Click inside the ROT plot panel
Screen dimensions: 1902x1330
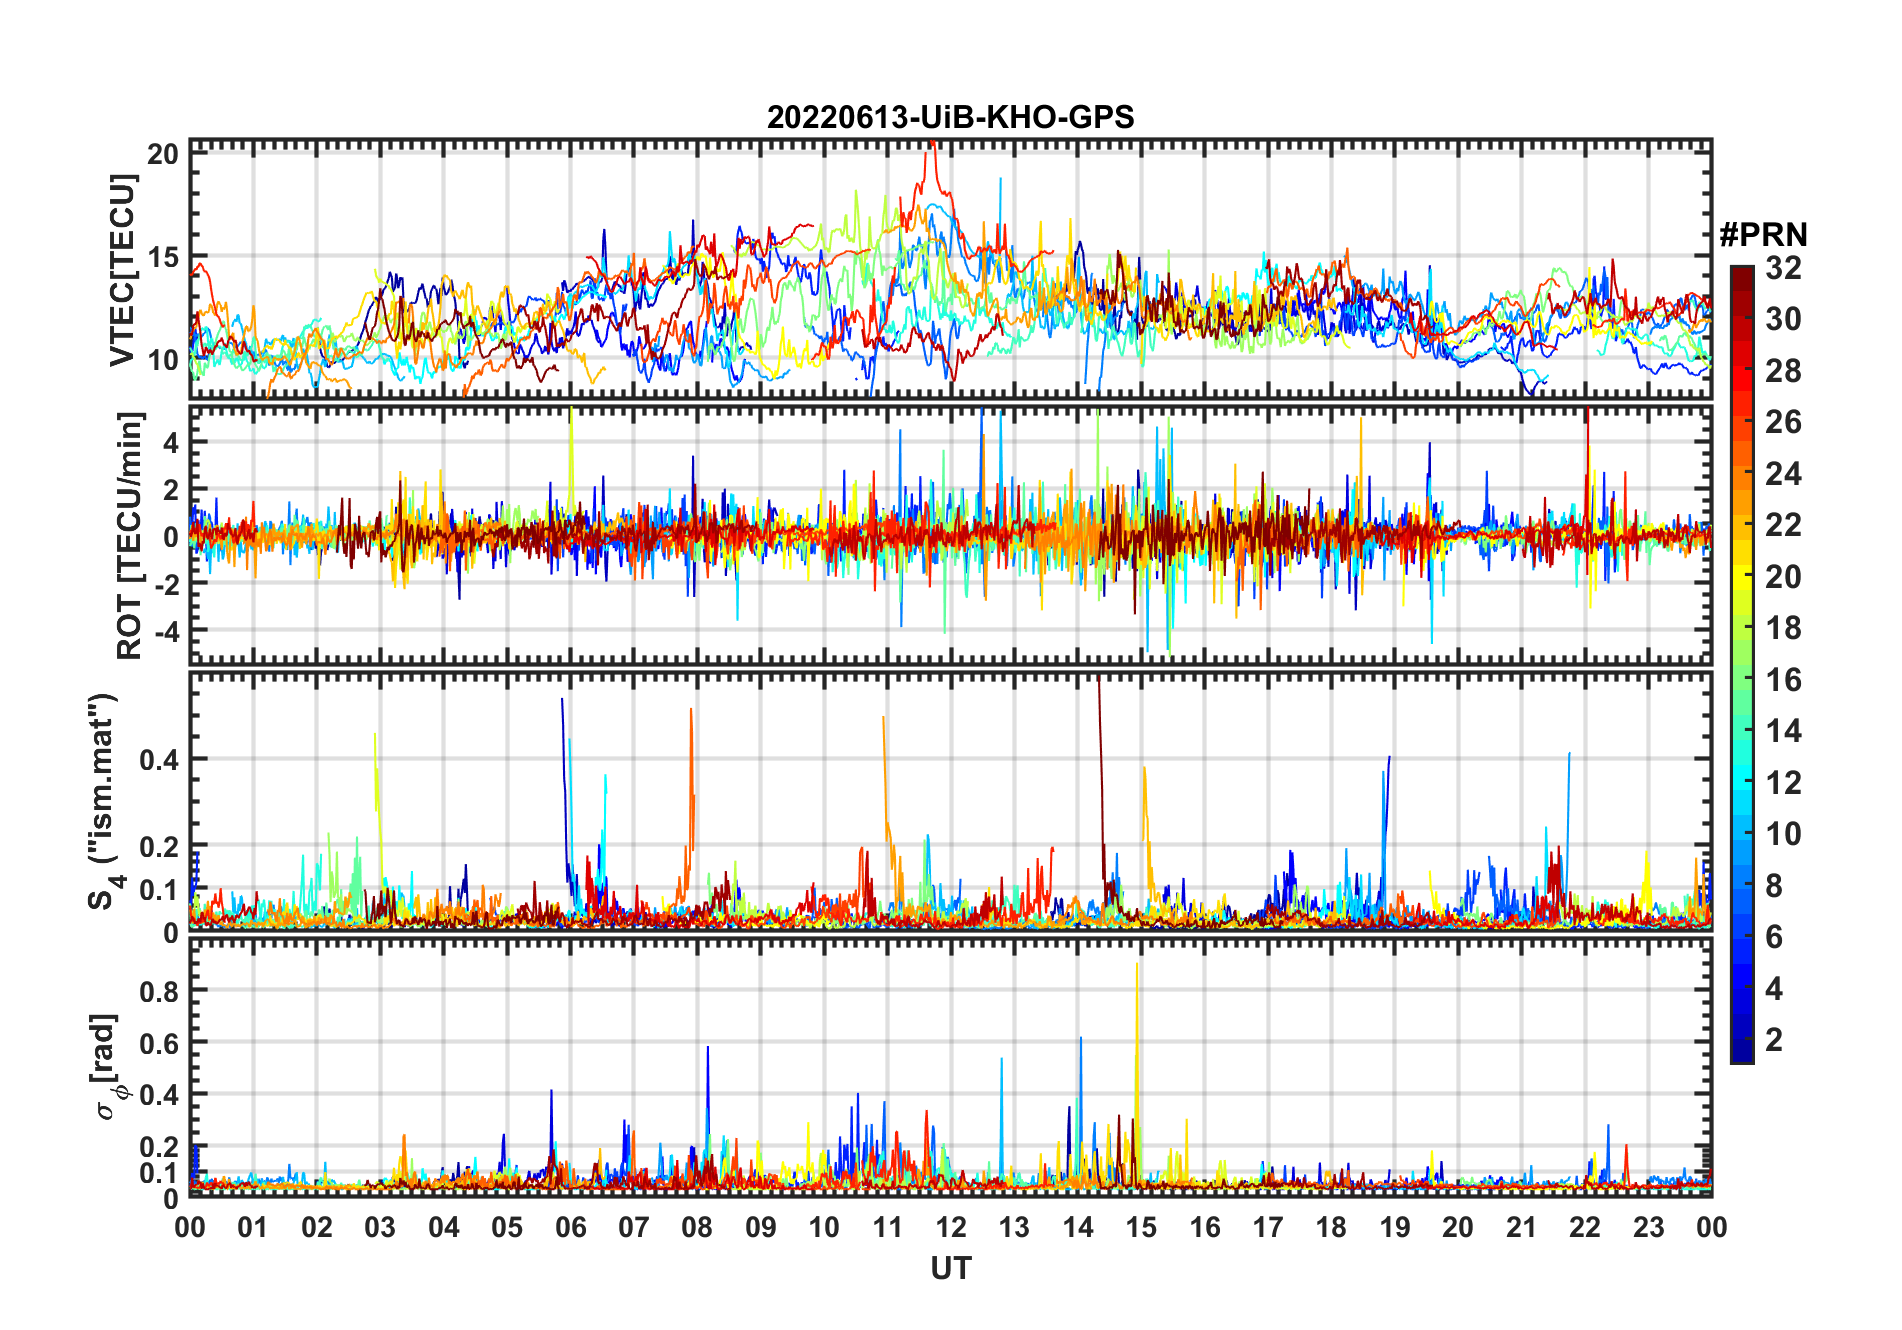point(950,534)
